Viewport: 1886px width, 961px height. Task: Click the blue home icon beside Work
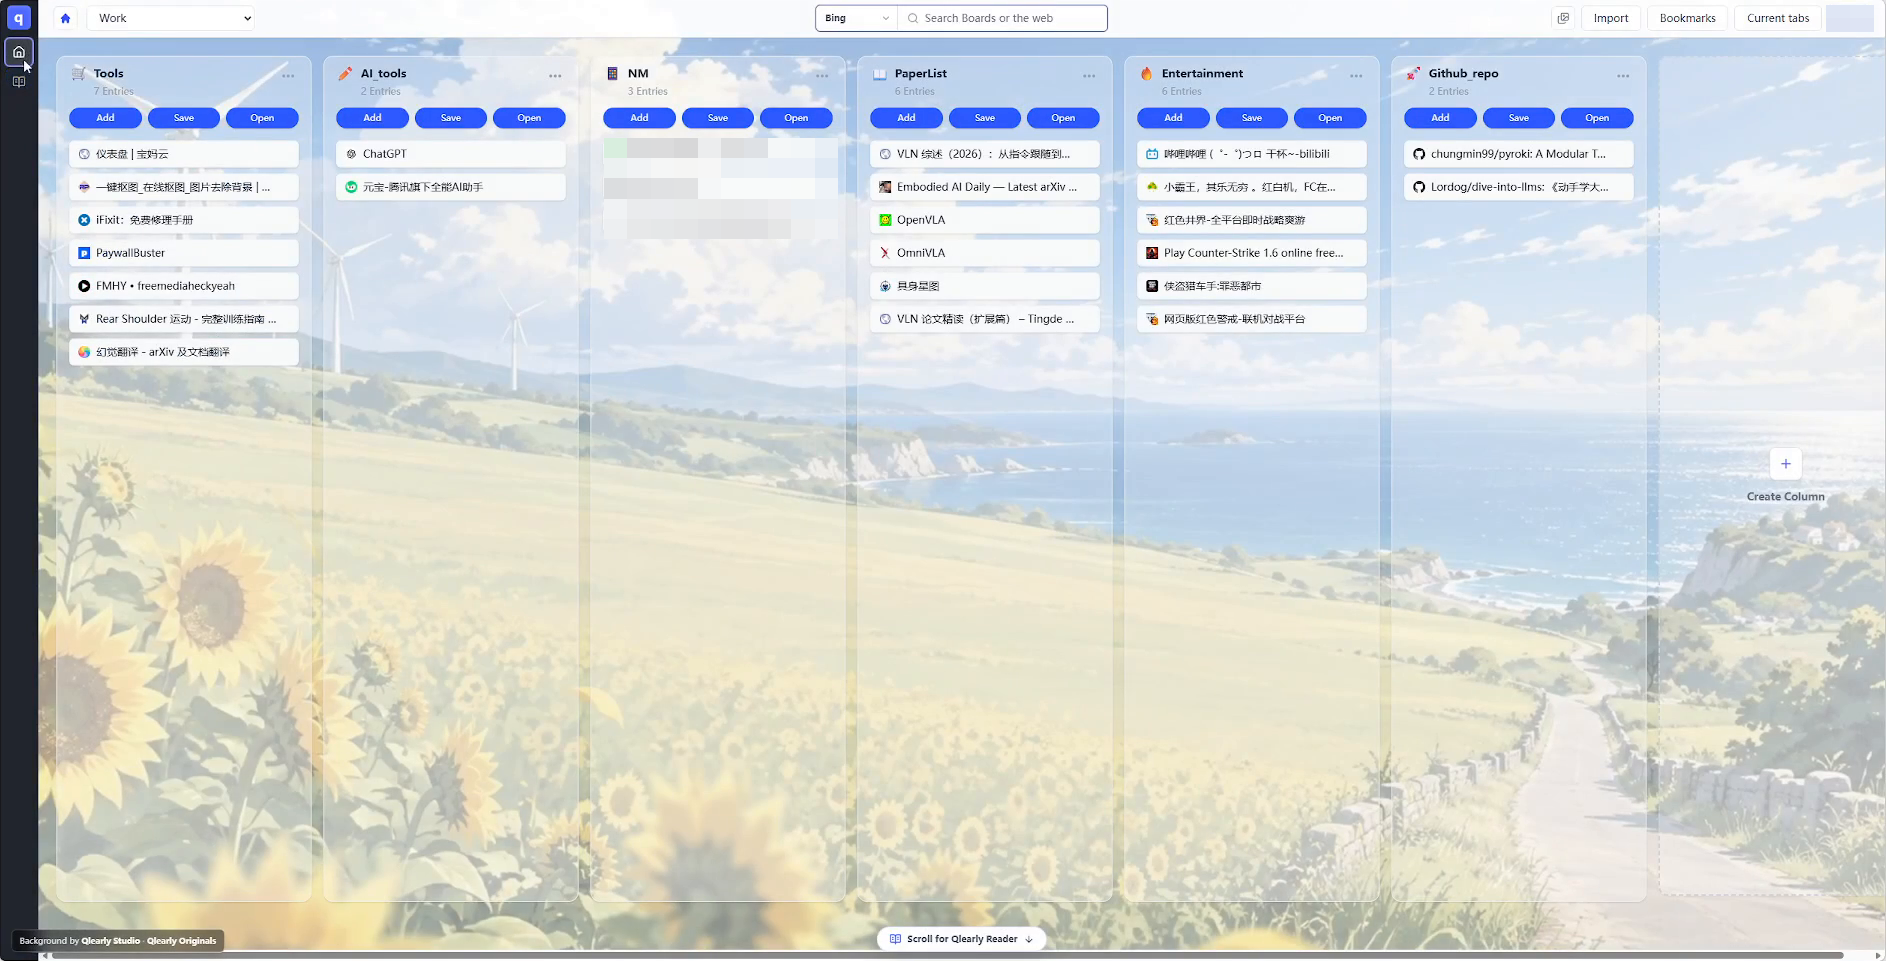coord(66,18)
